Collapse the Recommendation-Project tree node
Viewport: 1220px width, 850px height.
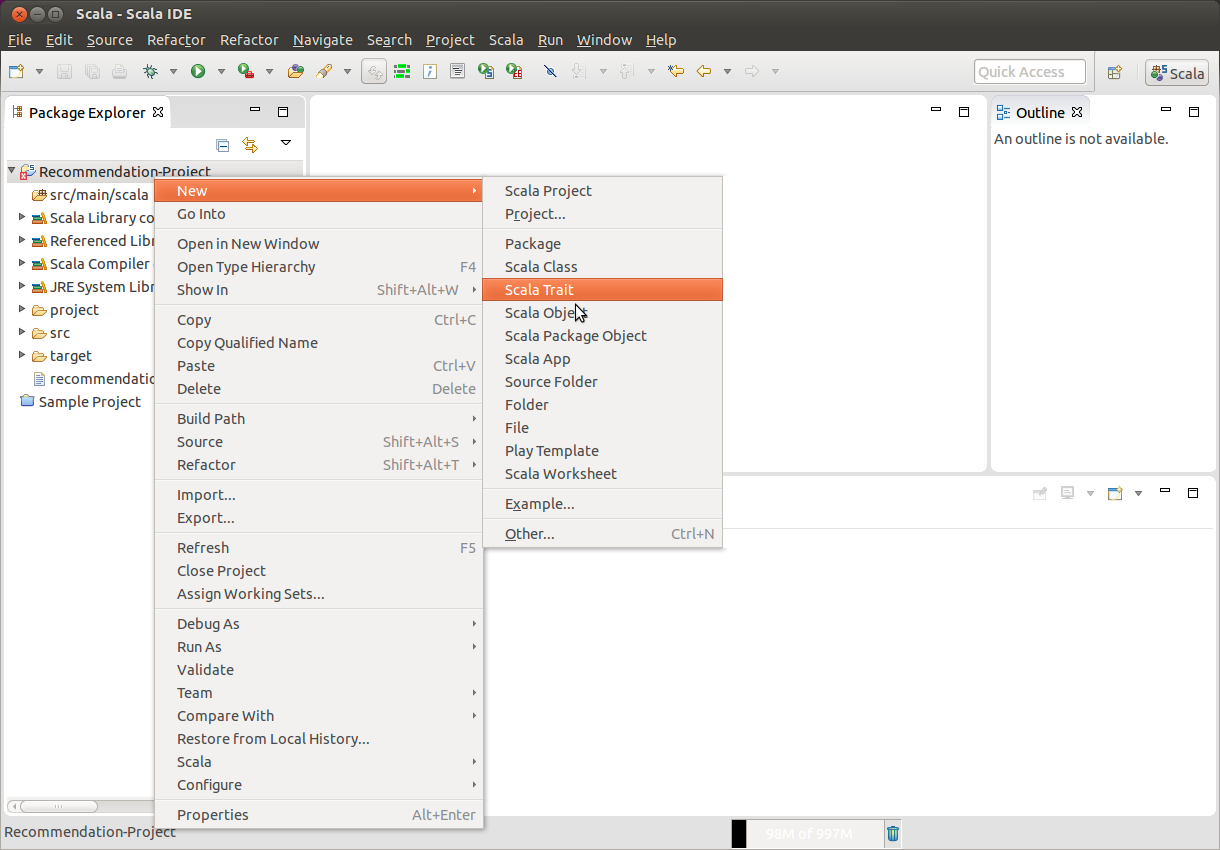click(x=11, y=171)
